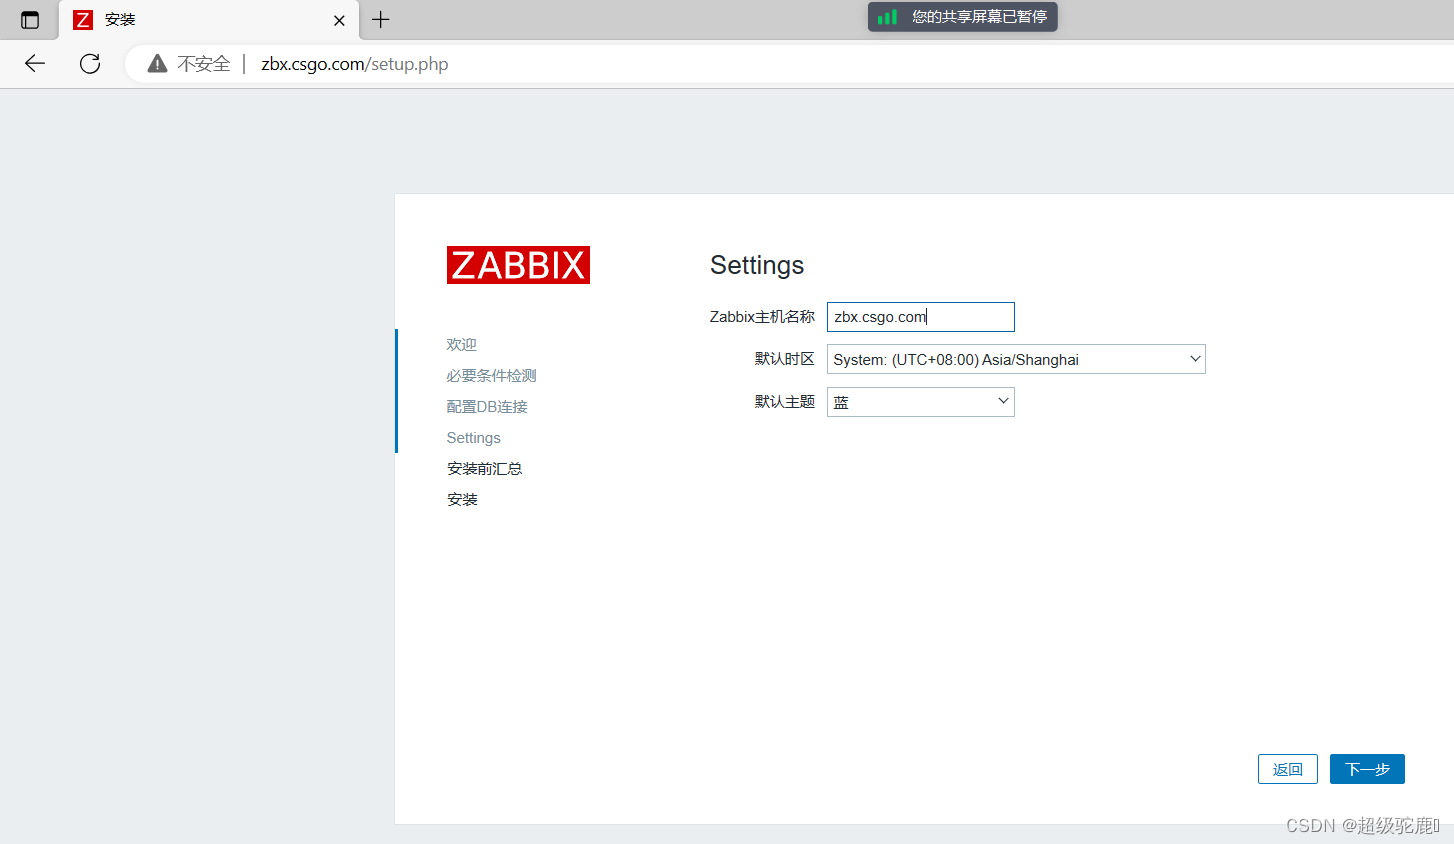The height and width of the screenshot is (844, 1454).
Task: Click the Zabbix主机名称 input field
Action: click(x=921, y=317)
